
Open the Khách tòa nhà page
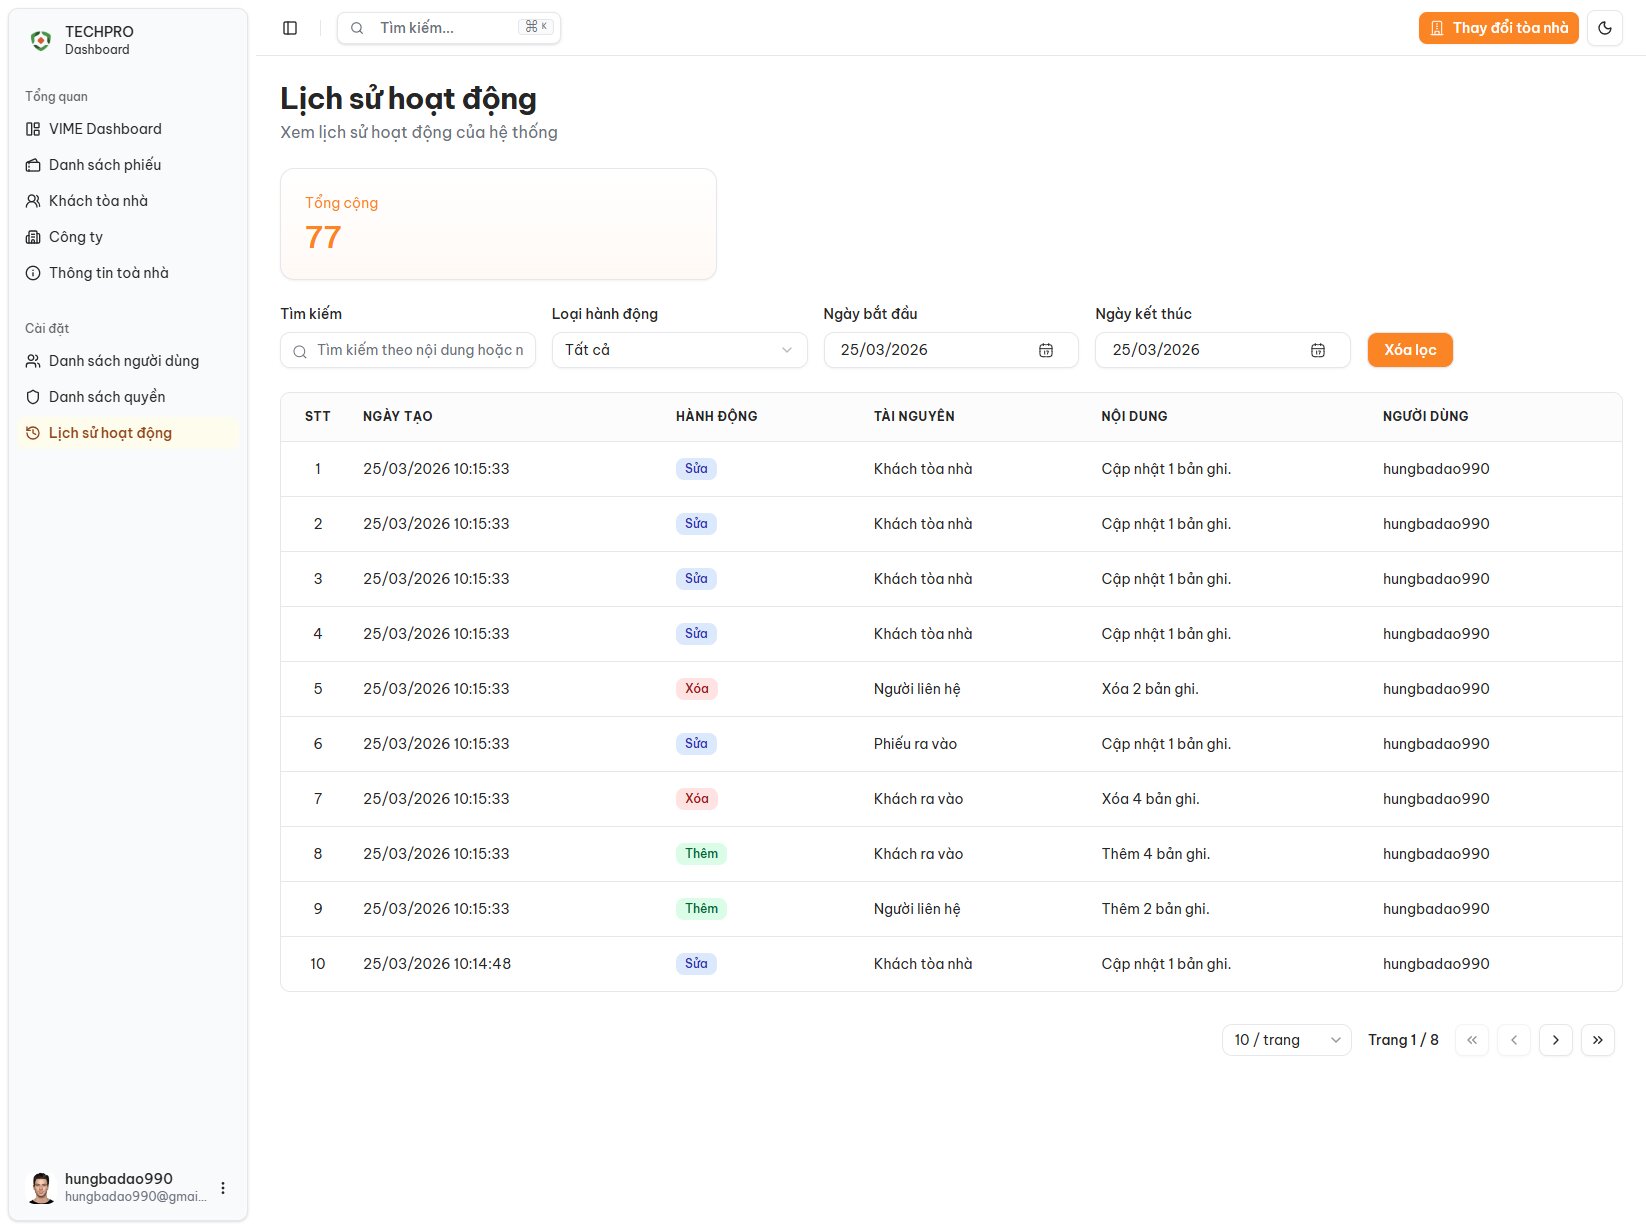point(98,201)
